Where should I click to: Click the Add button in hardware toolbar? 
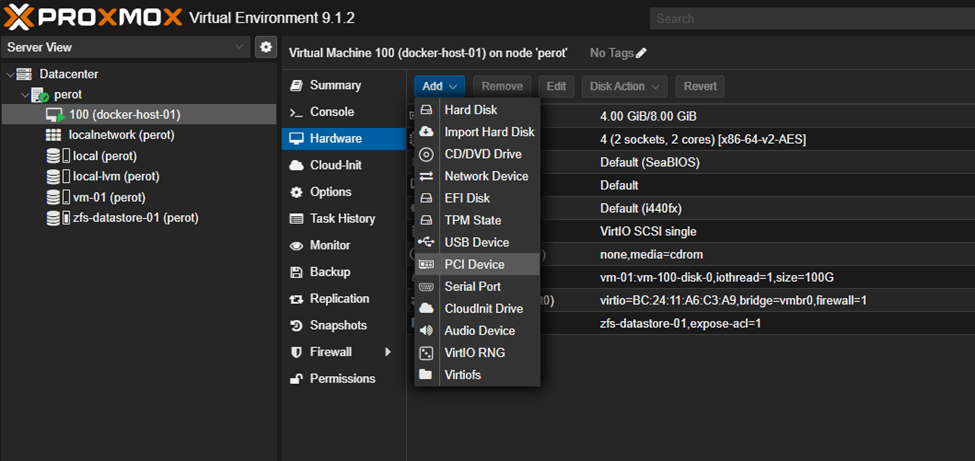tap(439, 87)
